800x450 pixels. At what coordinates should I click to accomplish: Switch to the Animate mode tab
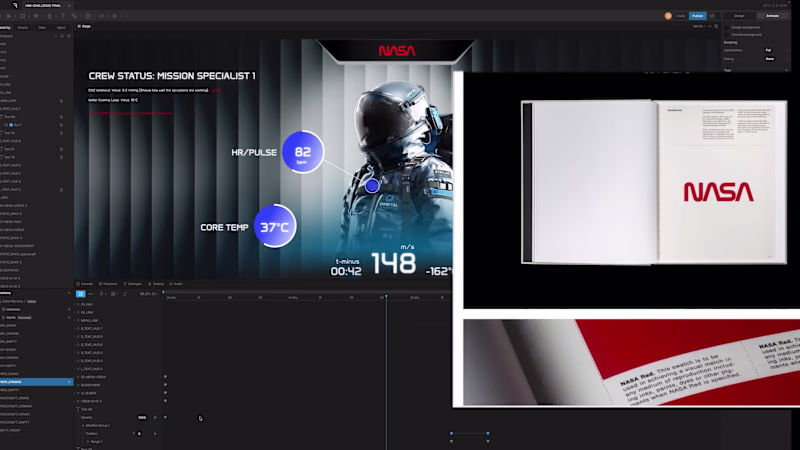(x=772, y=16)
